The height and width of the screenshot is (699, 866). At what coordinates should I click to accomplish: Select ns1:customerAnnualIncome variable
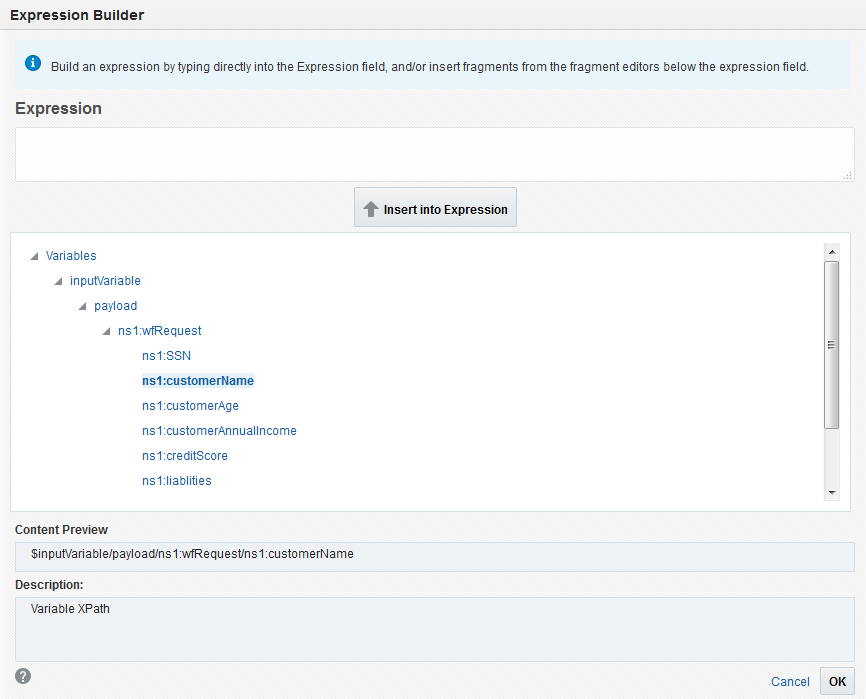click(x=219, y=431)
